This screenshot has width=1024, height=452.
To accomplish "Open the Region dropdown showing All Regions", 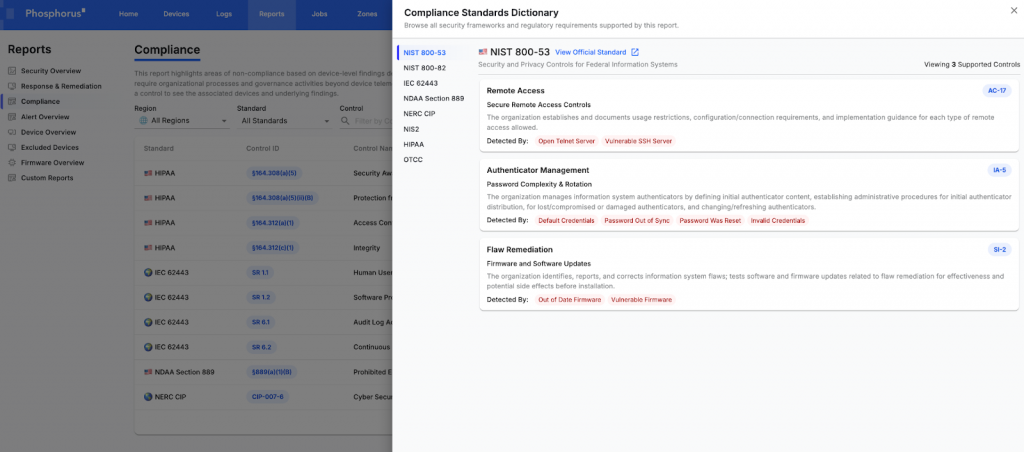I will [181, 121].
